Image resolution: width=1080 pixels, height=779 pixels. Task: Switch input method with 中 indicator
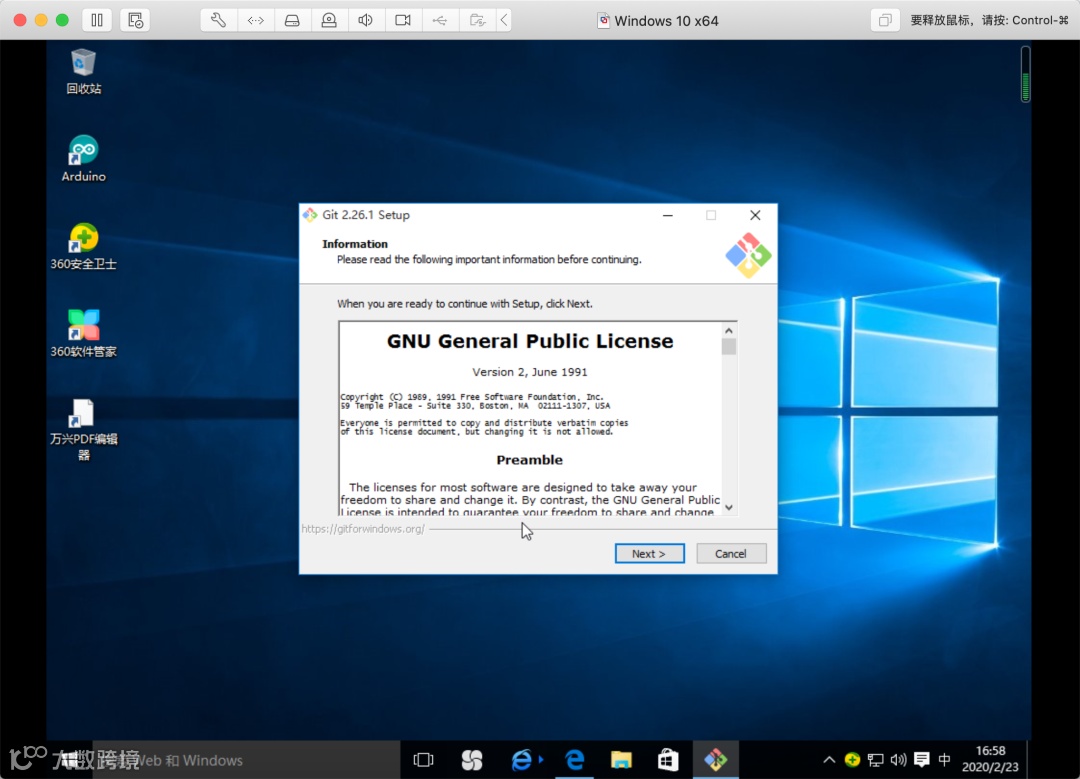tap(944, 760)
